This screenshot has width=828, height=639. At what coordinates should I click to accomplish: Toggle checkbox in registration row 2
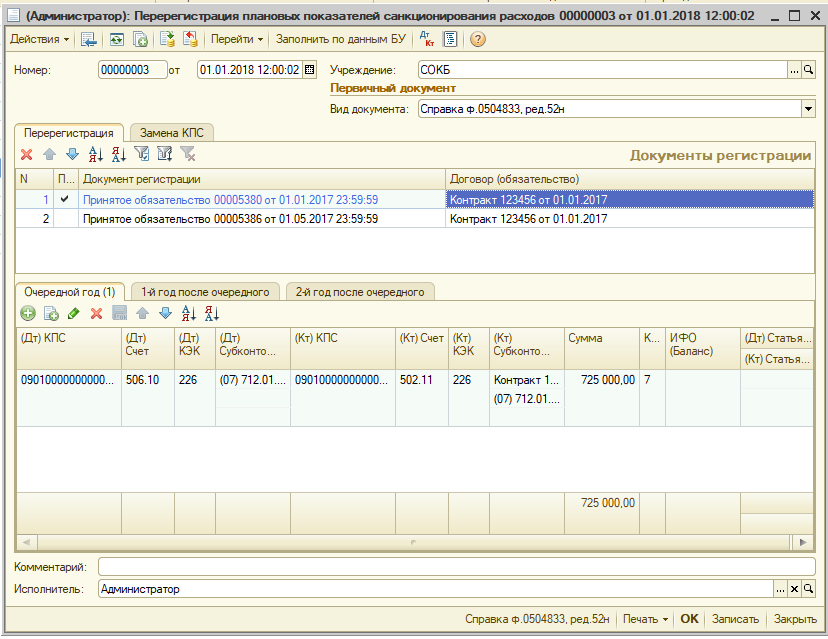tap(65, 218)
